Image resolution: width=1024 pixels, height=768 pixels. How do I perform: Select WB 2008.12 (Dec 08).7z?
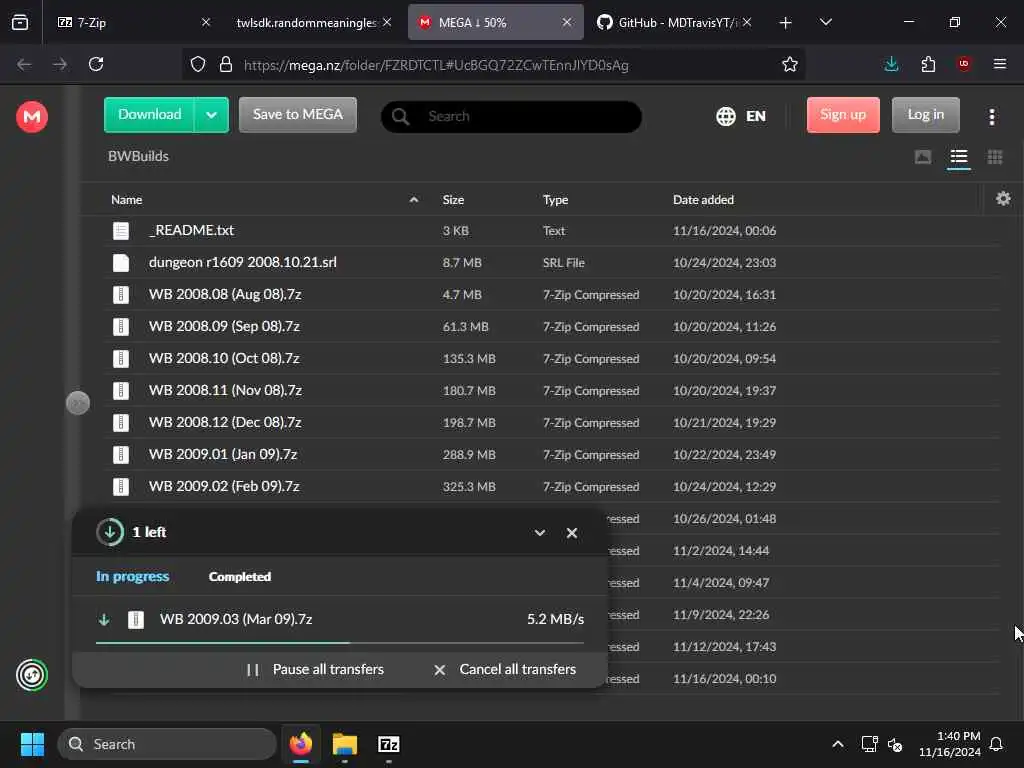tap(552, 423)
